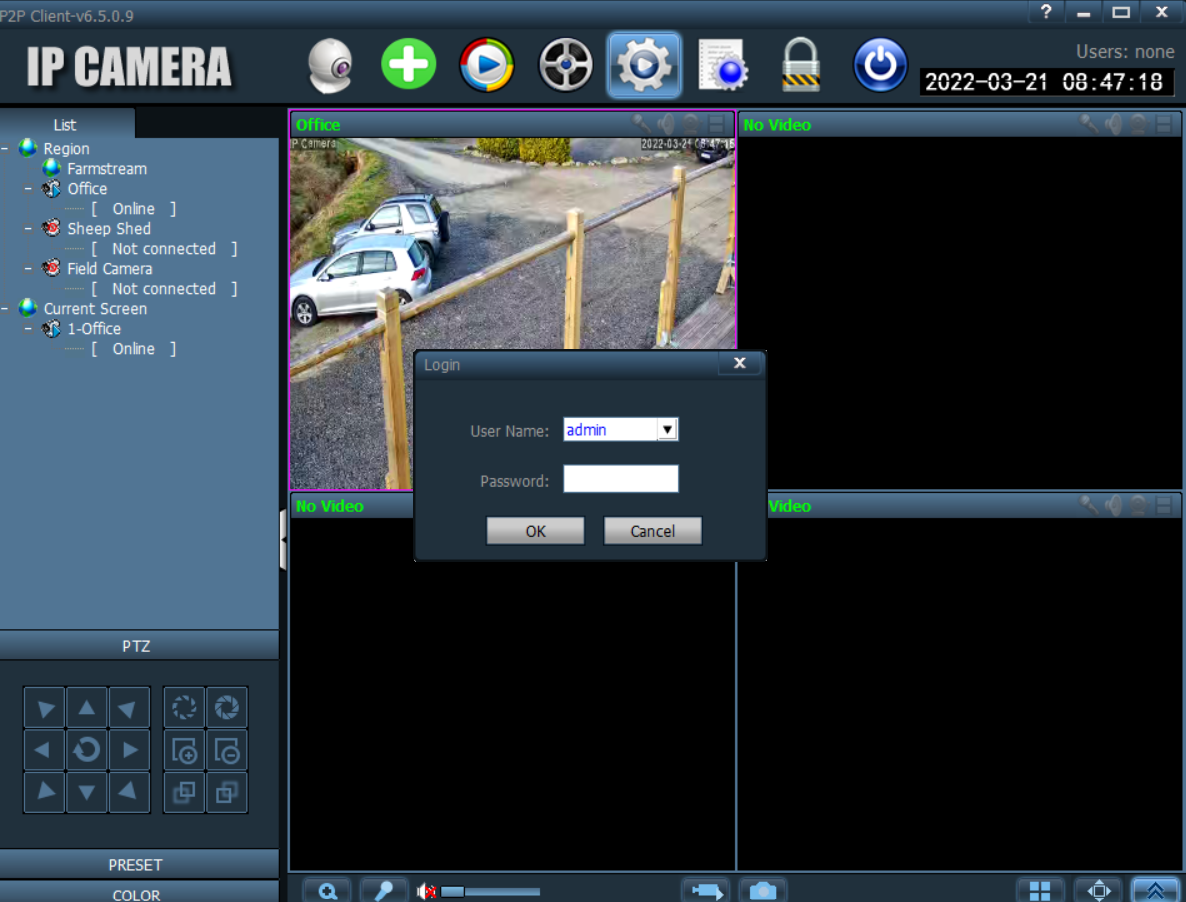Tilt camera down with PTZ arrow
The image size is (1186, 902).
[x=87, y=792]
